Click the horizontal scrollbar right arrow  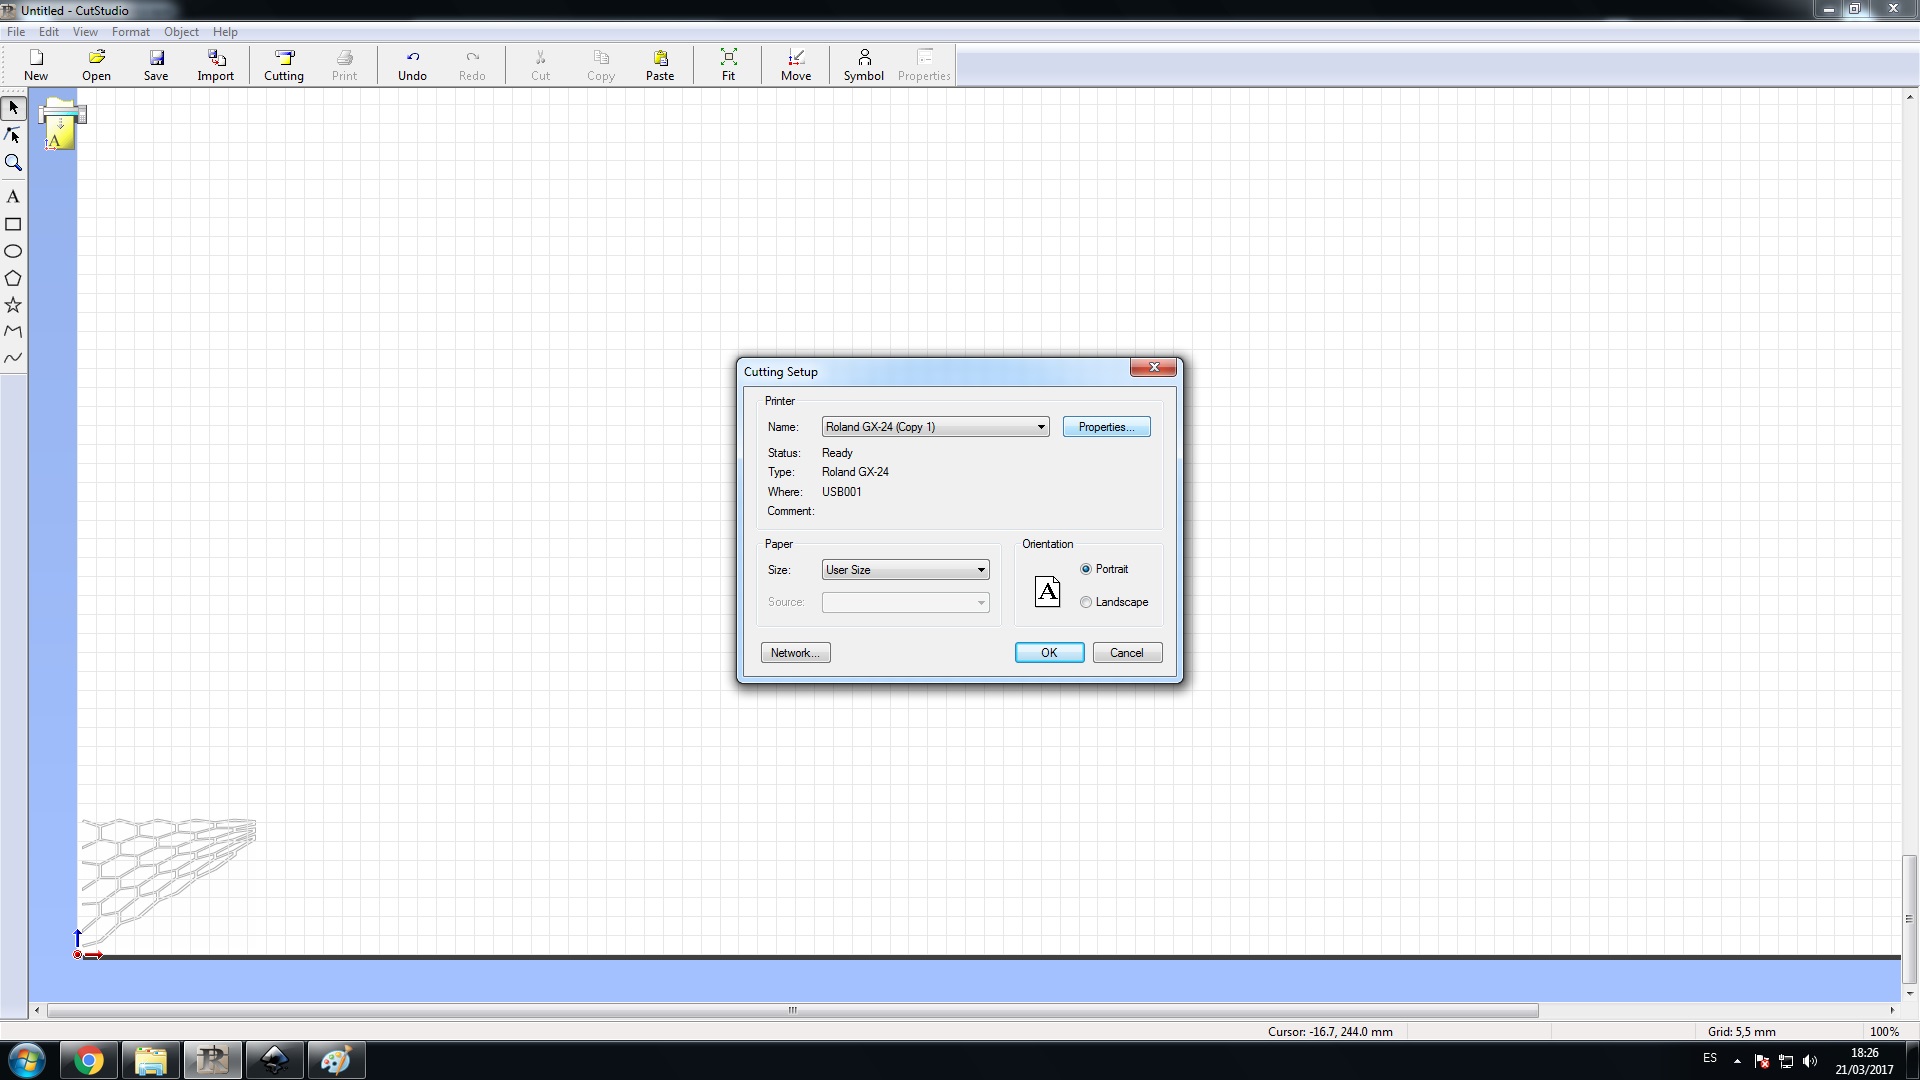point(1892,1010)
